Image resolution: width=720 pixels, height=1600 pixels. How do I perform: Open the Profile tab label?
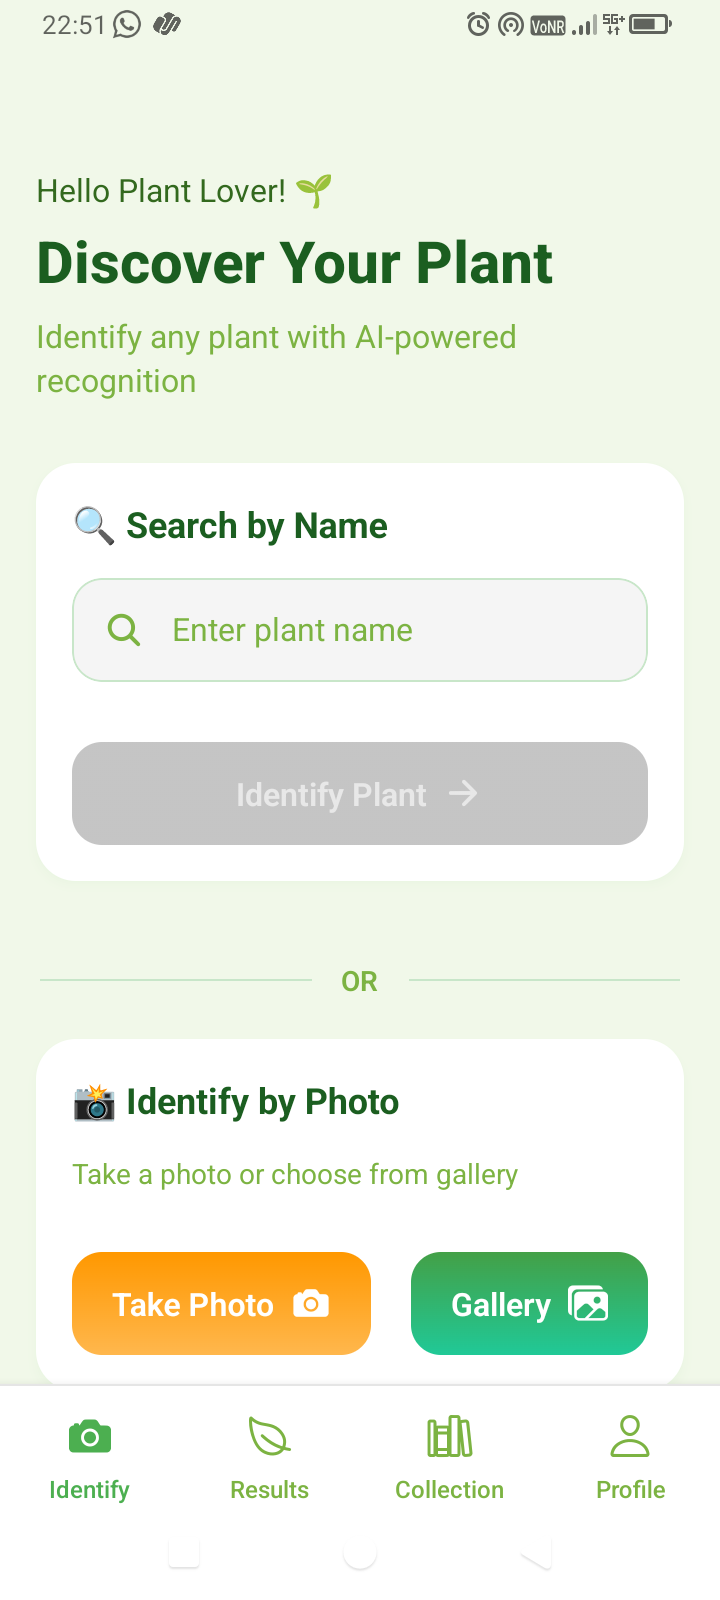(631, 1490)
